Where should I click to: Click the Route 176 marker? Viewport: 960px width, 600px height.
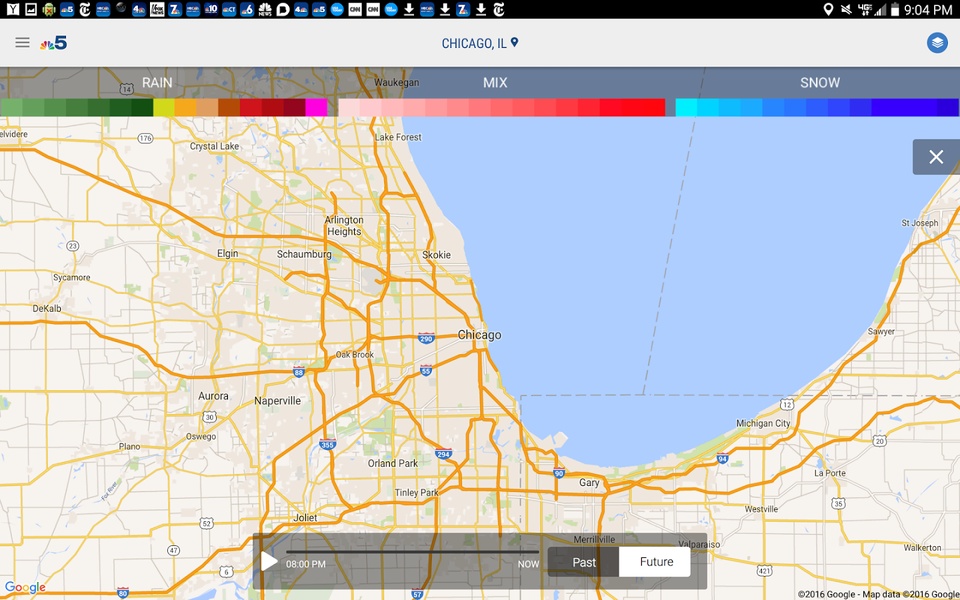pos(145,138)
